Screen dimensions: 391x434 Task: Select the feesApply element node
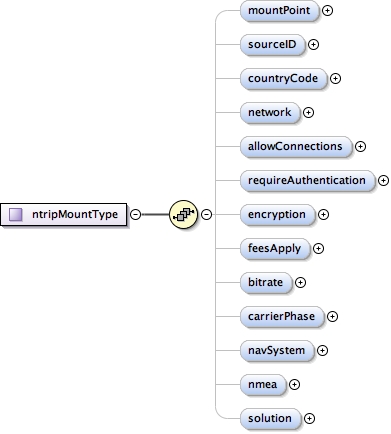tap(275, 248)
